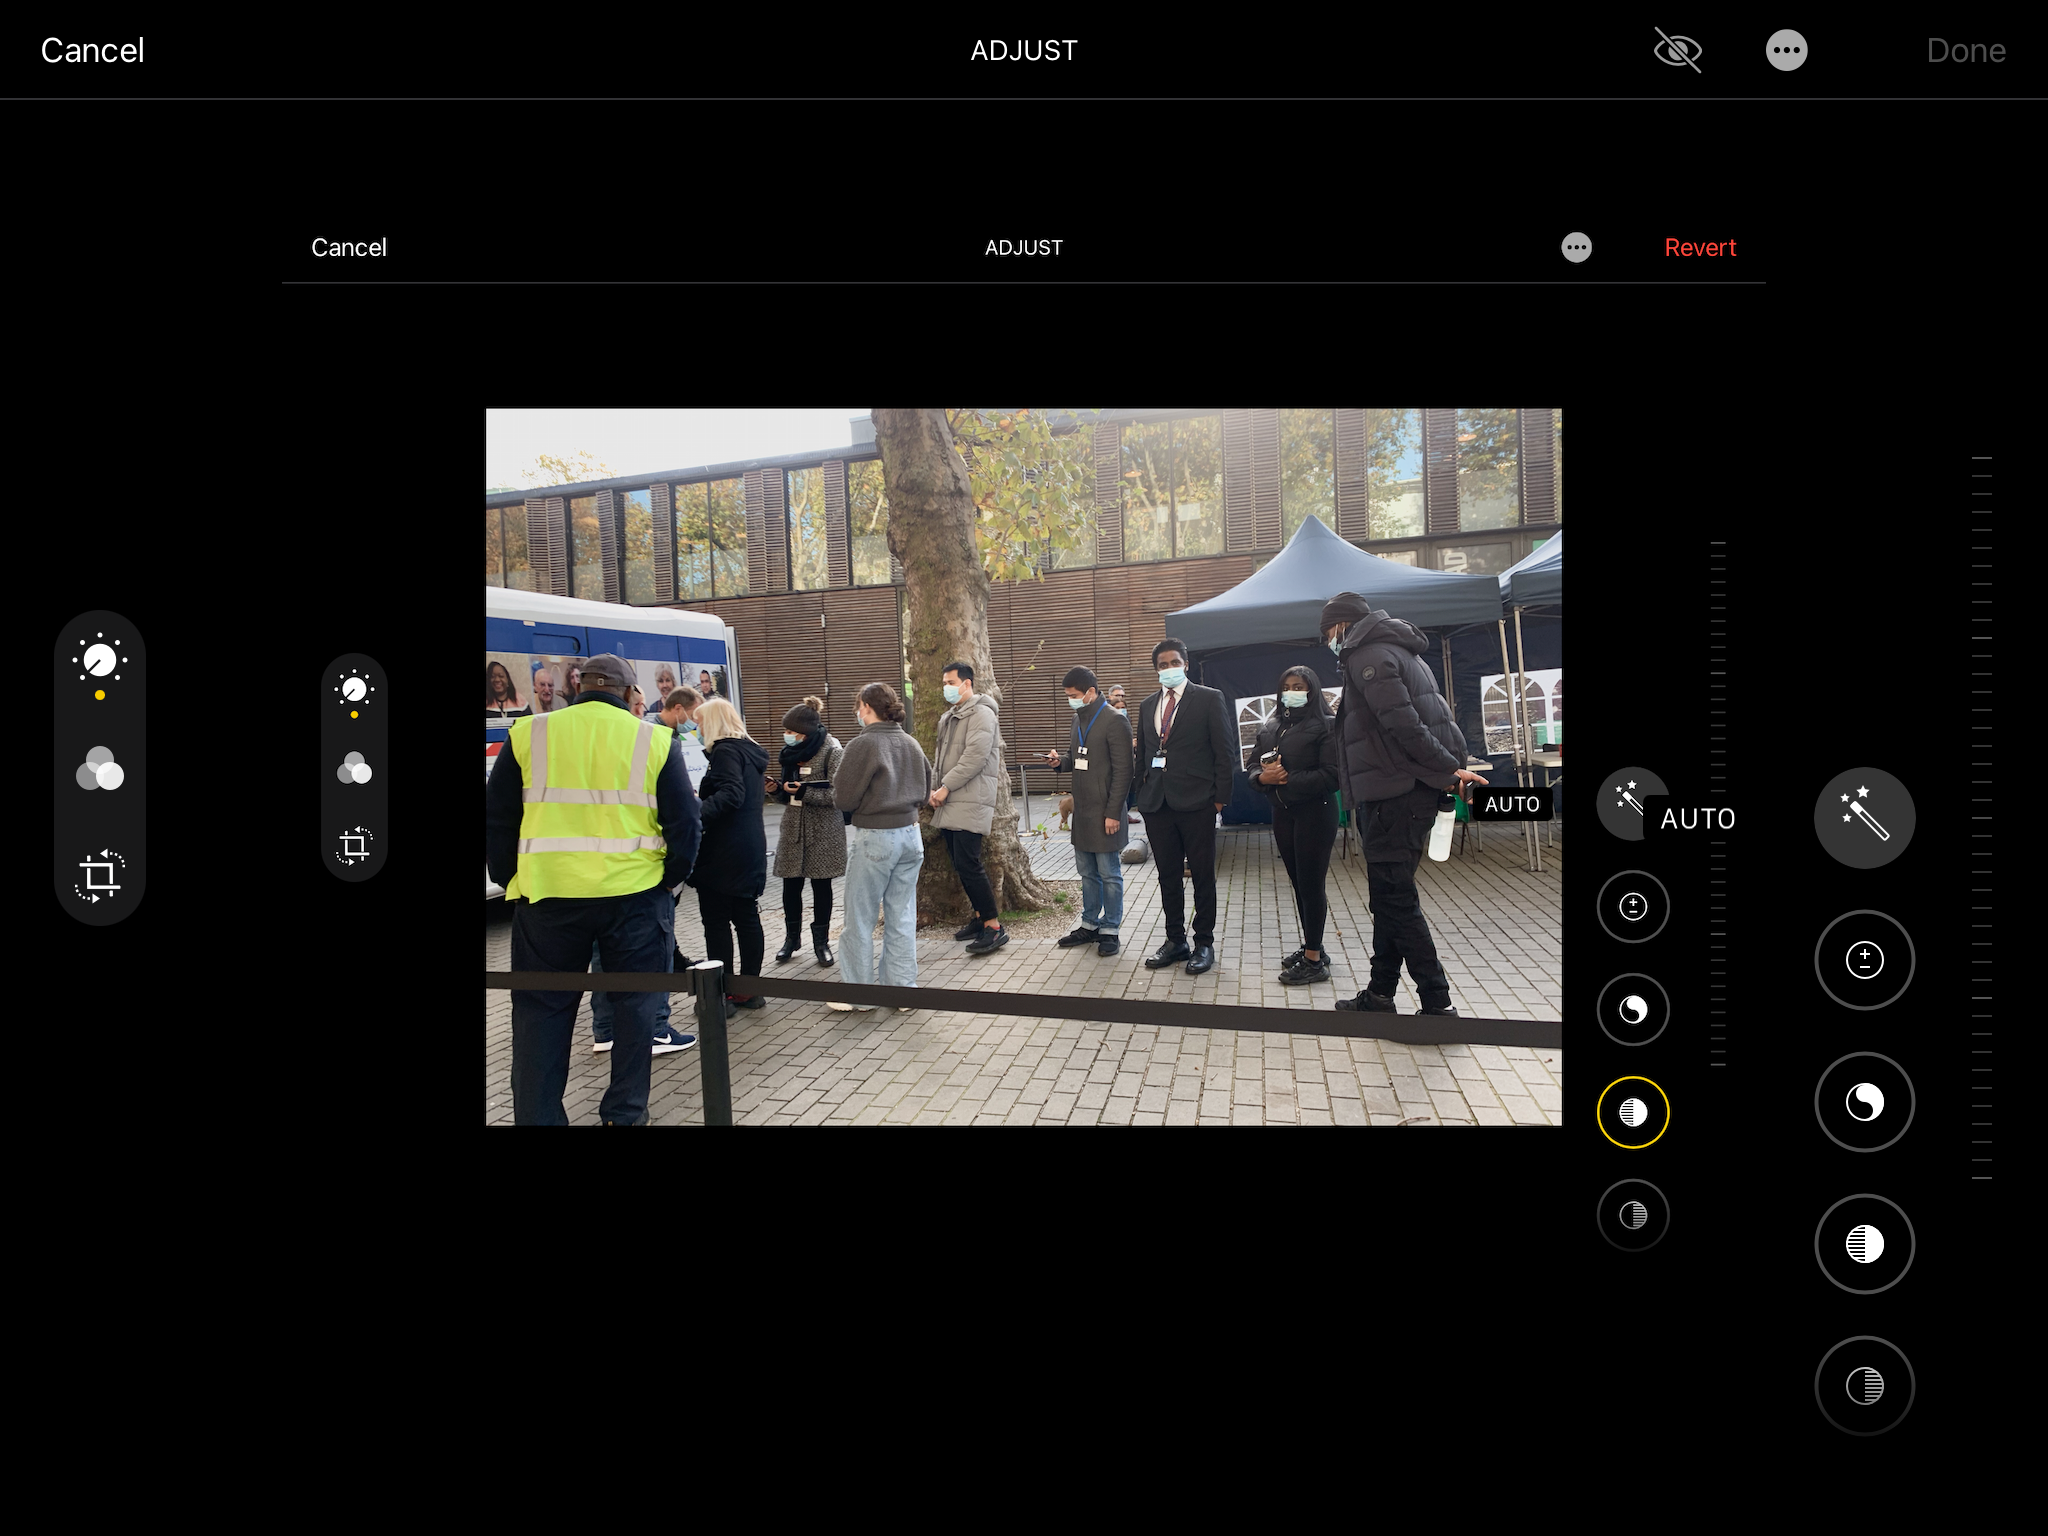Tap the large Auto enhance magic wand
The image size is (2048, 1536).
pyautogui.click(x=1864, y=817)
